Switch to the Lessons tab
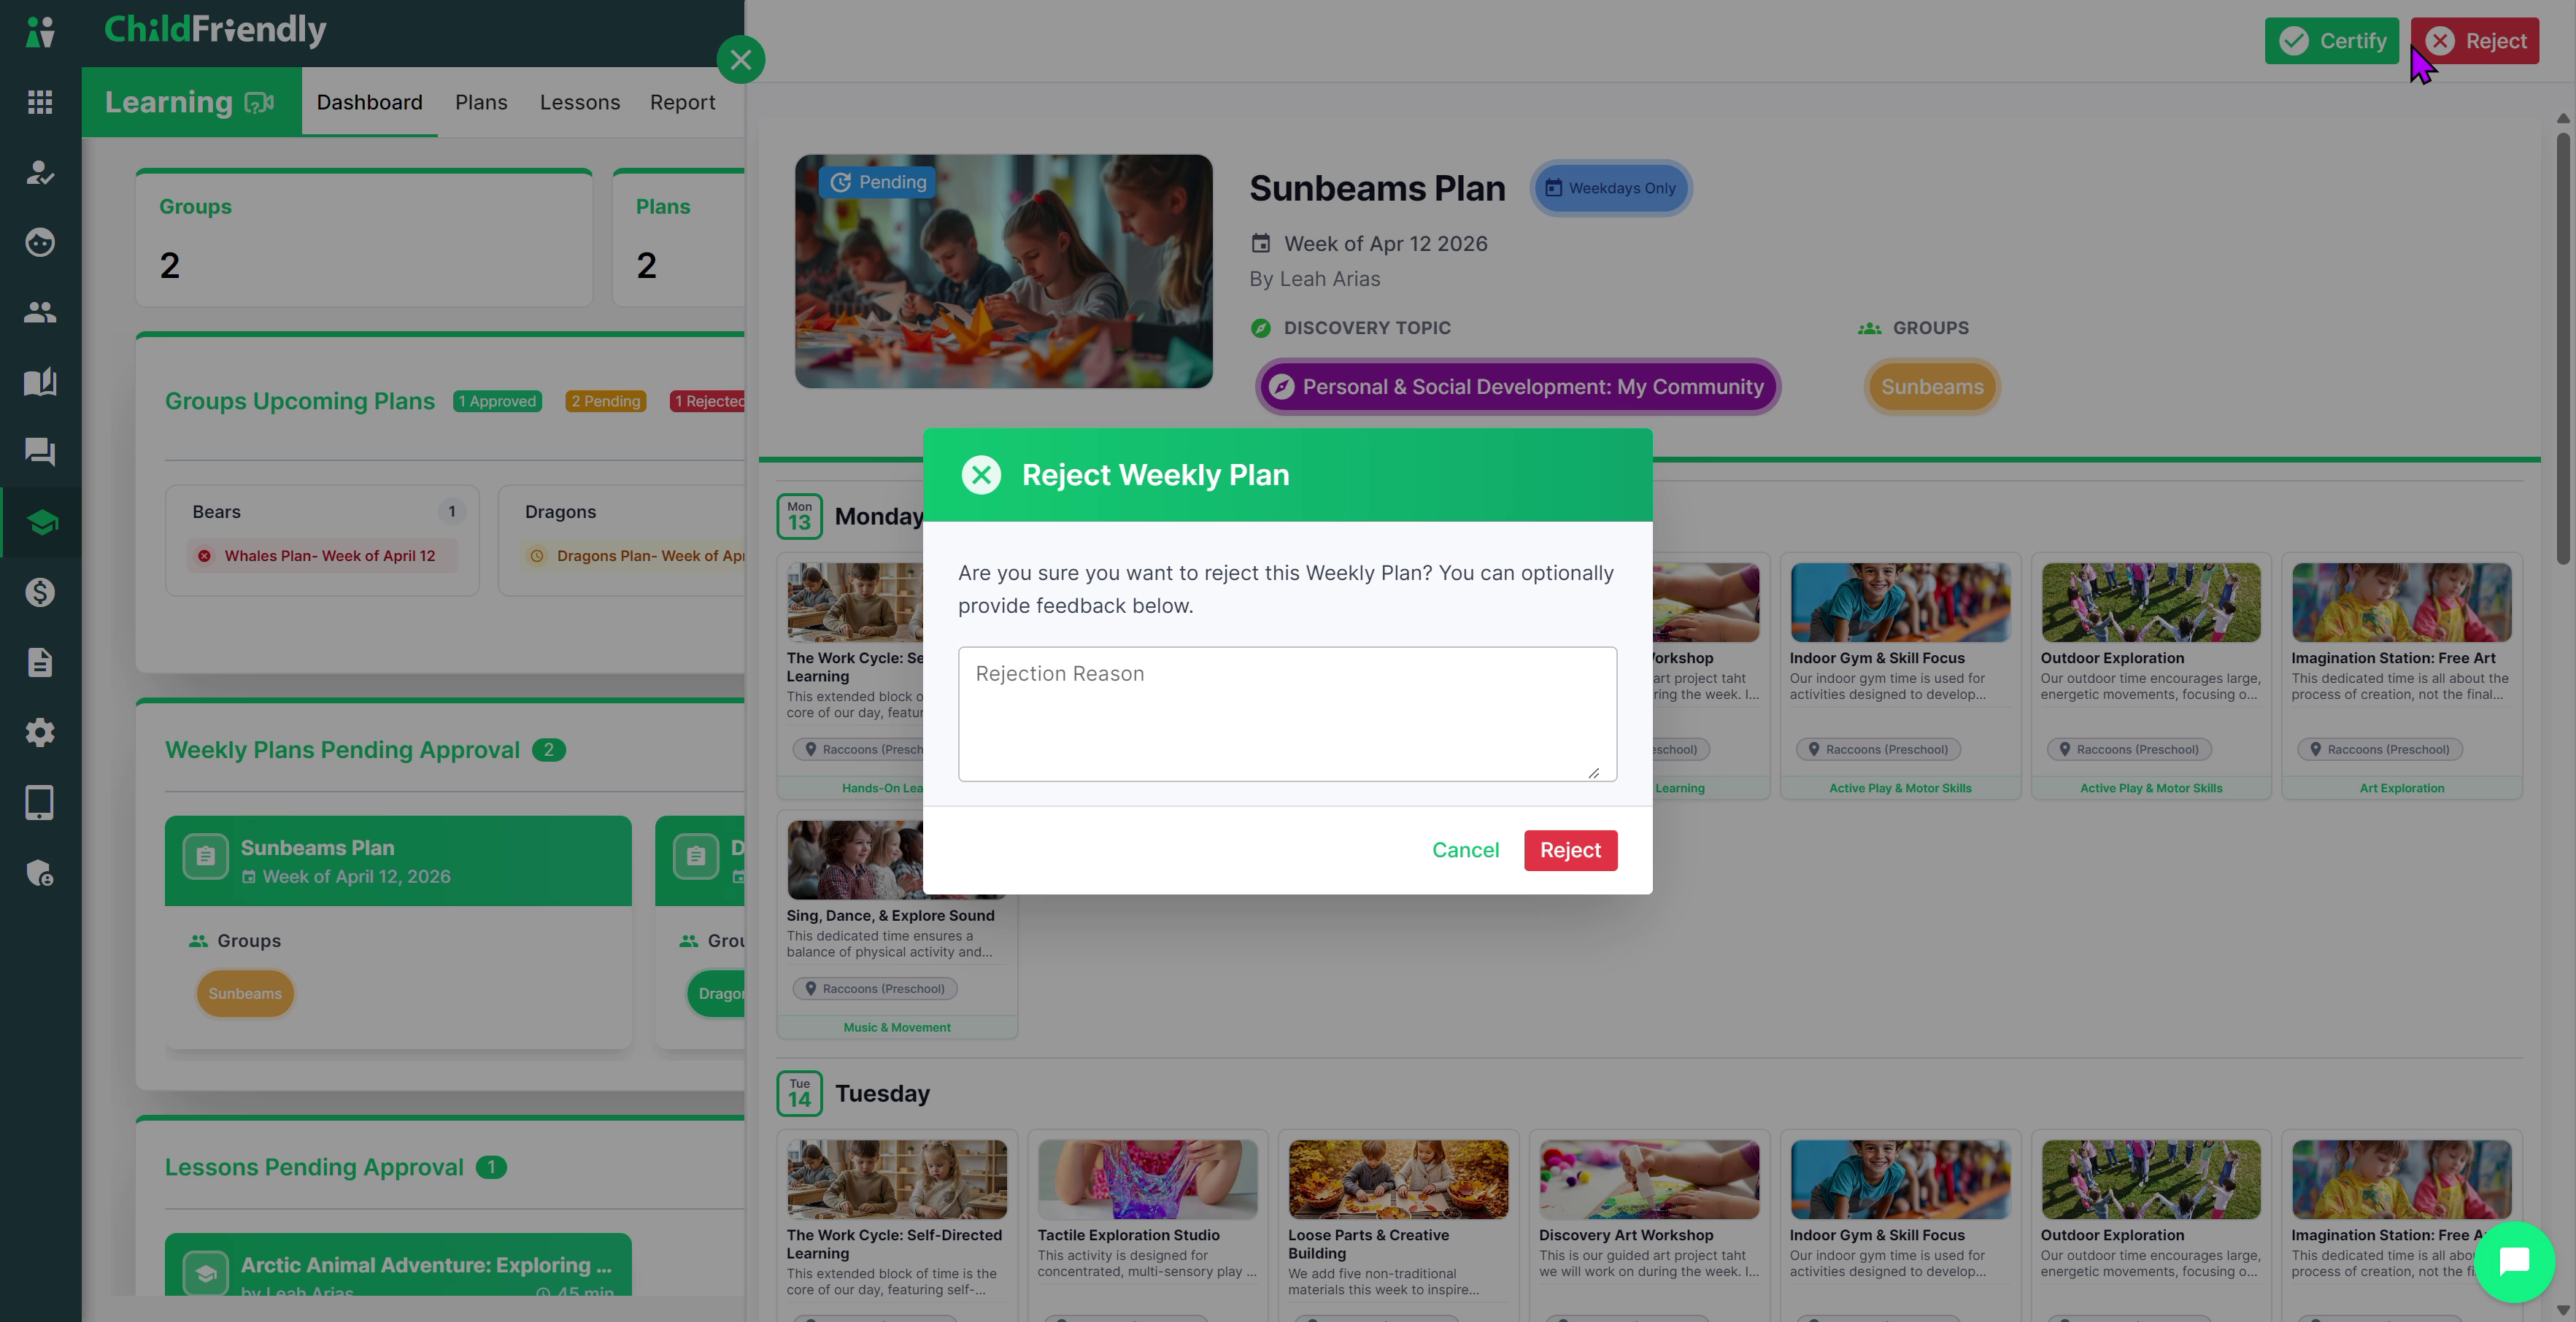The height and width of the screenshot is (1322, 2576). pyautogui.click(x=580, y=102)
